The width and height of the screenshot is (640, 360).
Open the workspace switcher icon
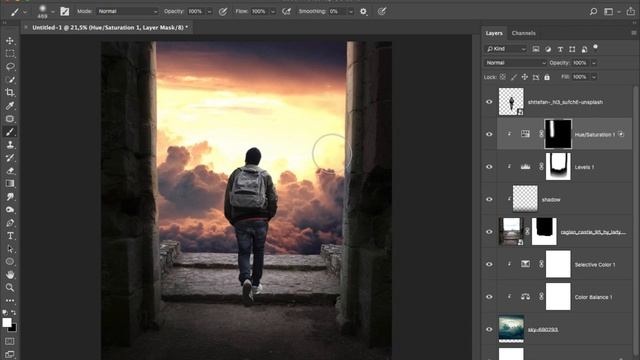609,11
